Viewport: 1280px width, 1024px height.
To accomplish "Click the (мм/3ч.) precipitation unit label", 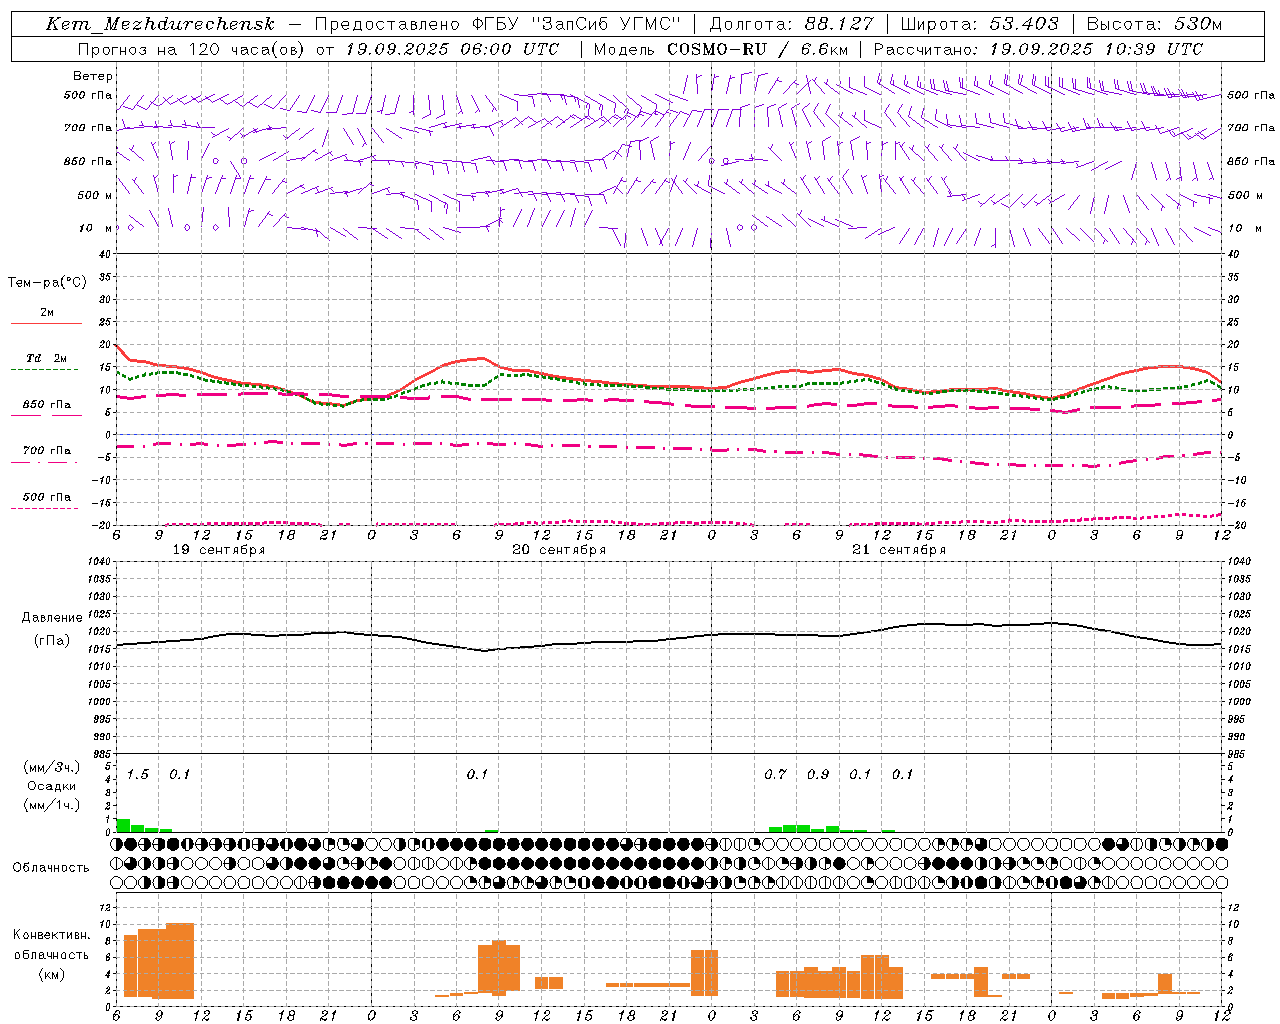I will [x=51, y=768].
